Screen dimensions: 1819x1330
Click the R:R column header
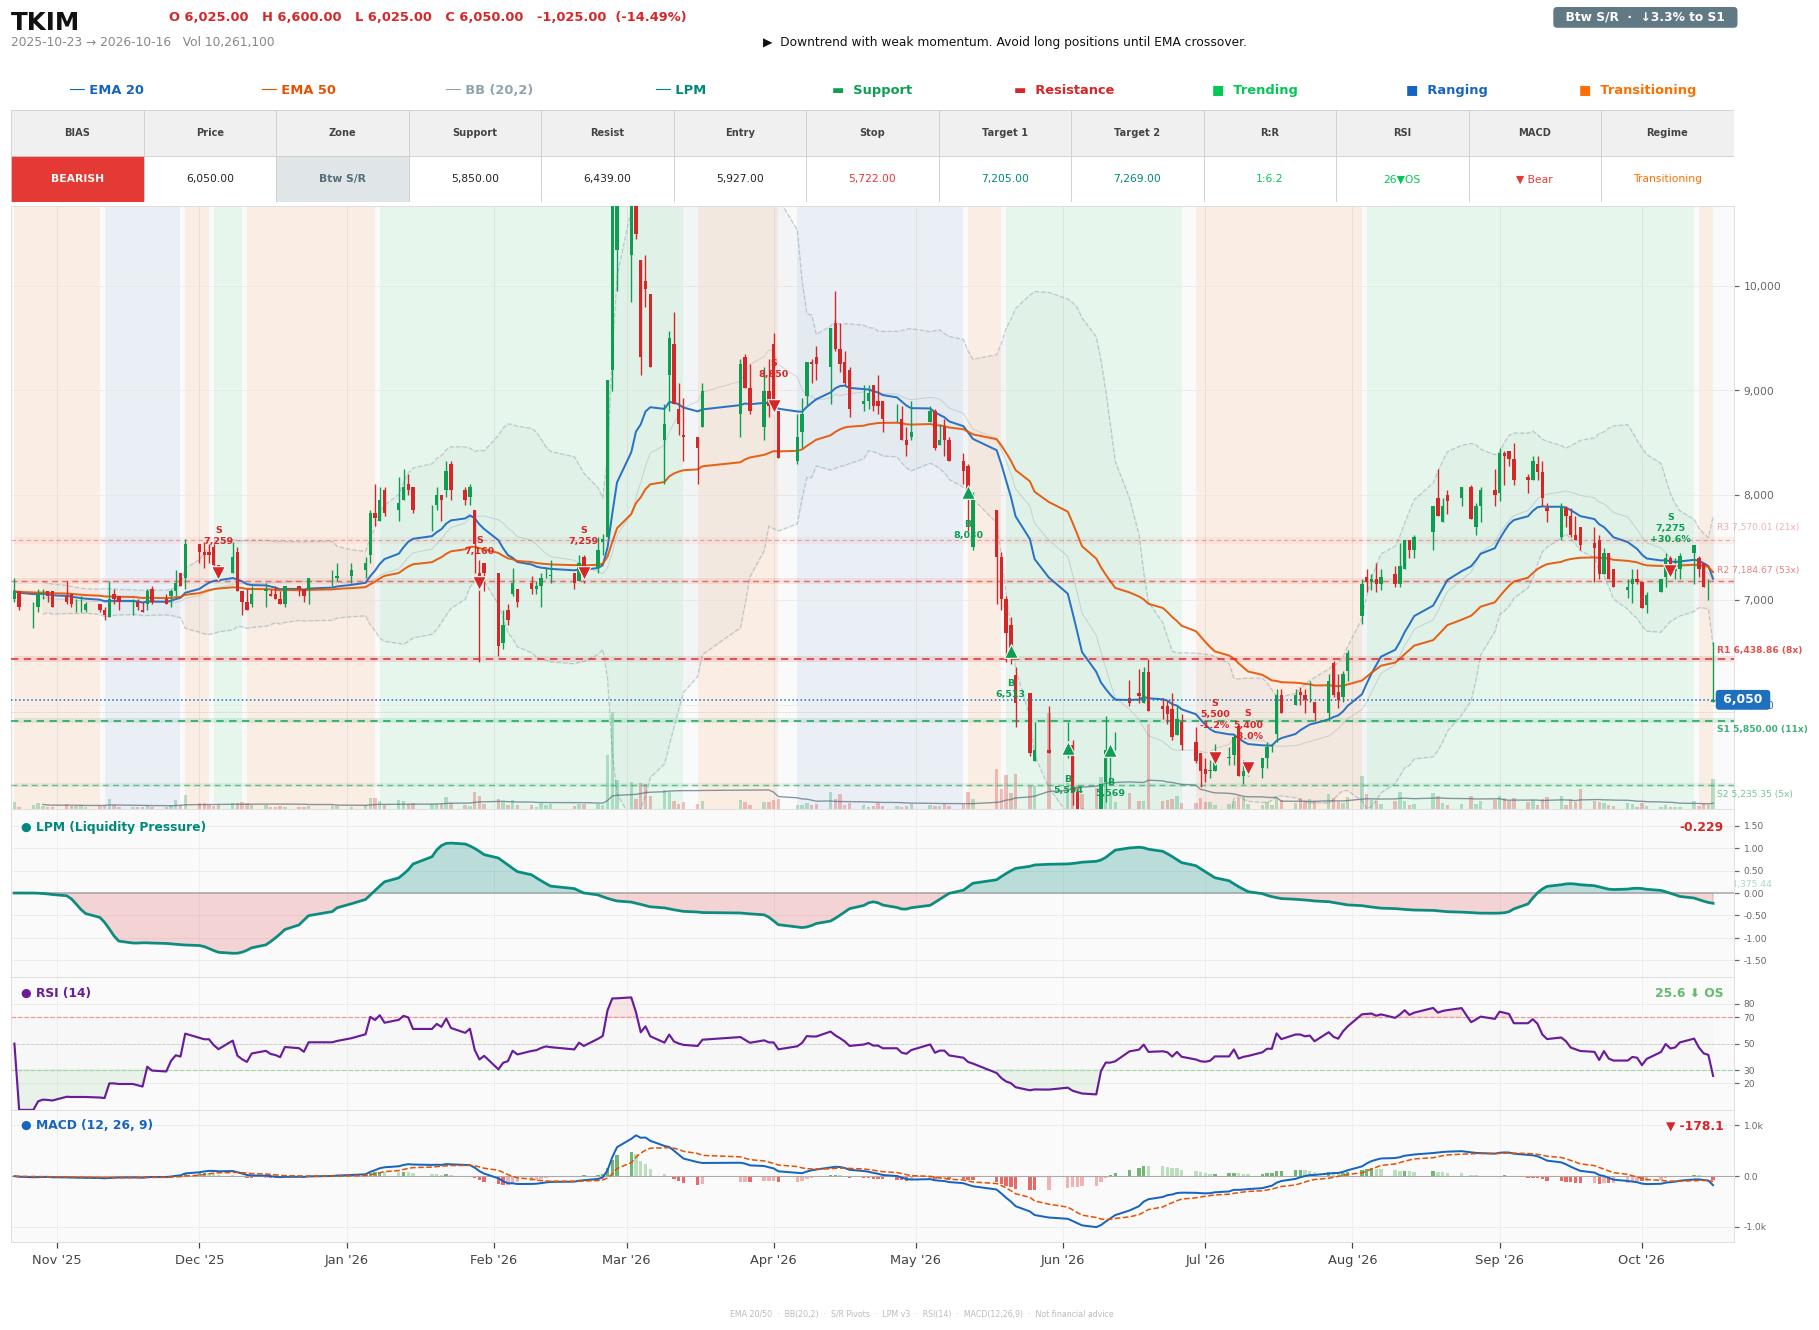1269,133
